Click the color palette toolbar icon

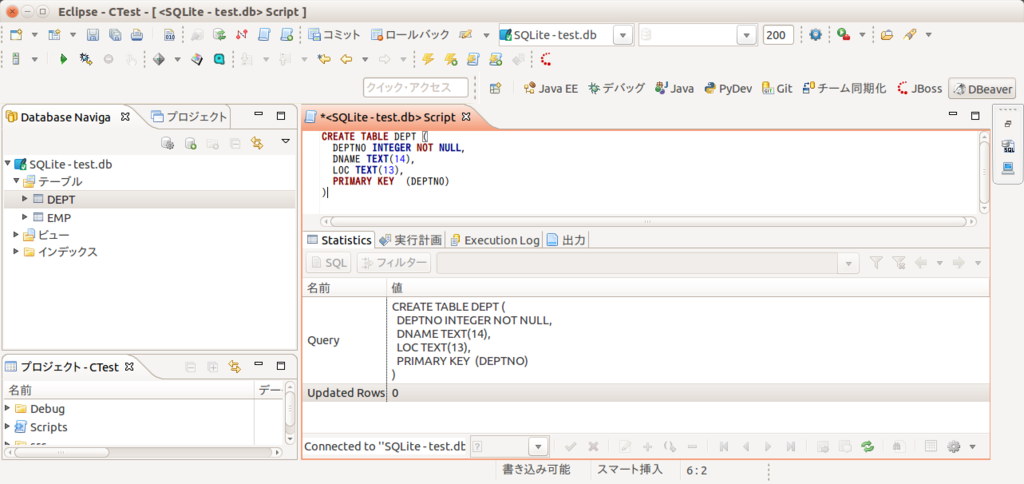(x=197, y=59)
